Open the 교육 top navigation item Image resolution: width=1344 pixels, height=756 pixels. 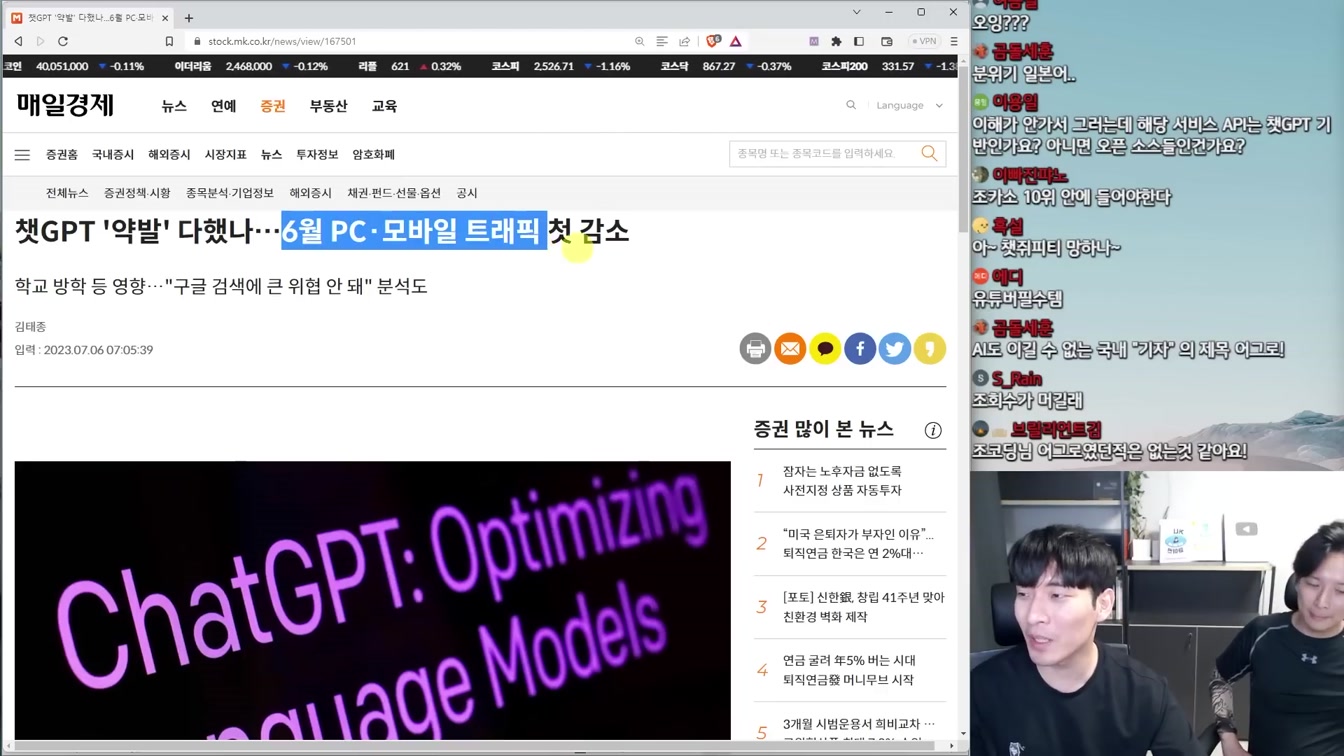pyautogui.click(x=384, y=106)
